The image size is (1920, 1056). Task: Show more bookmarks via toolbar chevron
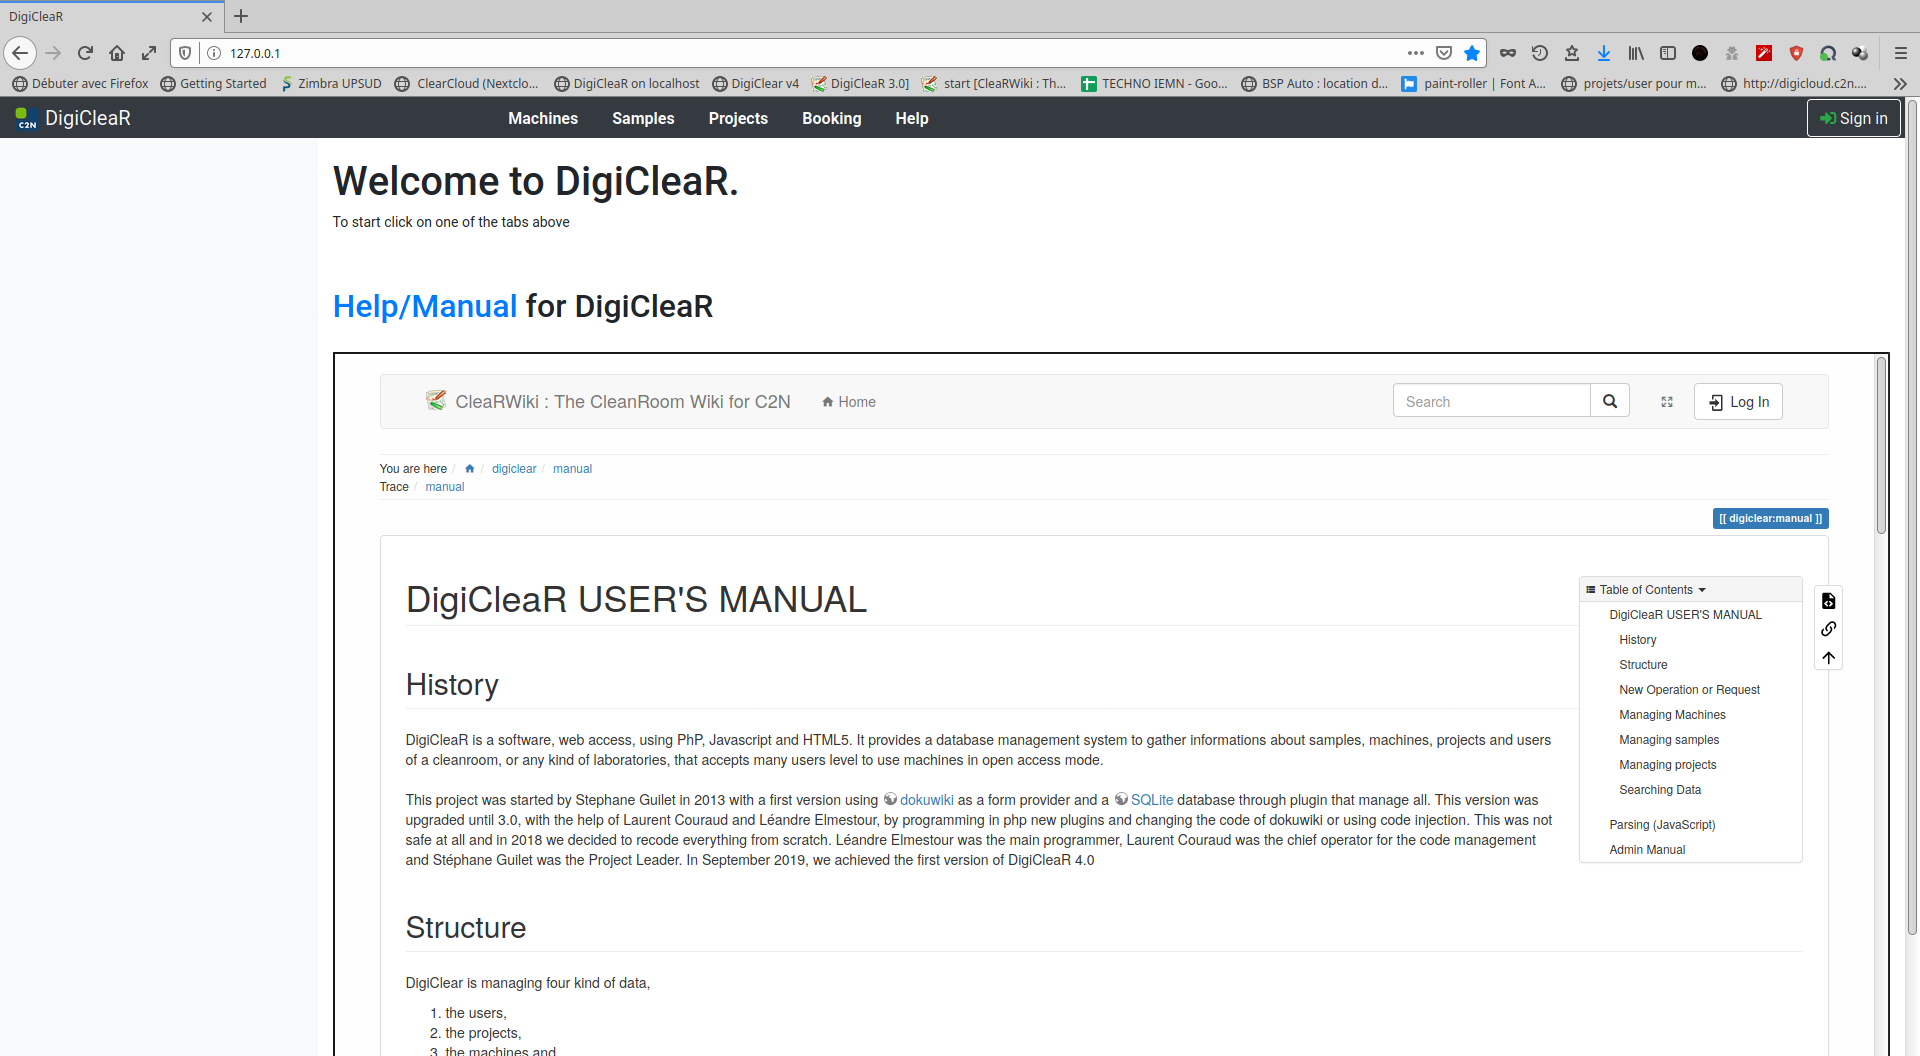pyautogui.click(x=1900, y=84)
